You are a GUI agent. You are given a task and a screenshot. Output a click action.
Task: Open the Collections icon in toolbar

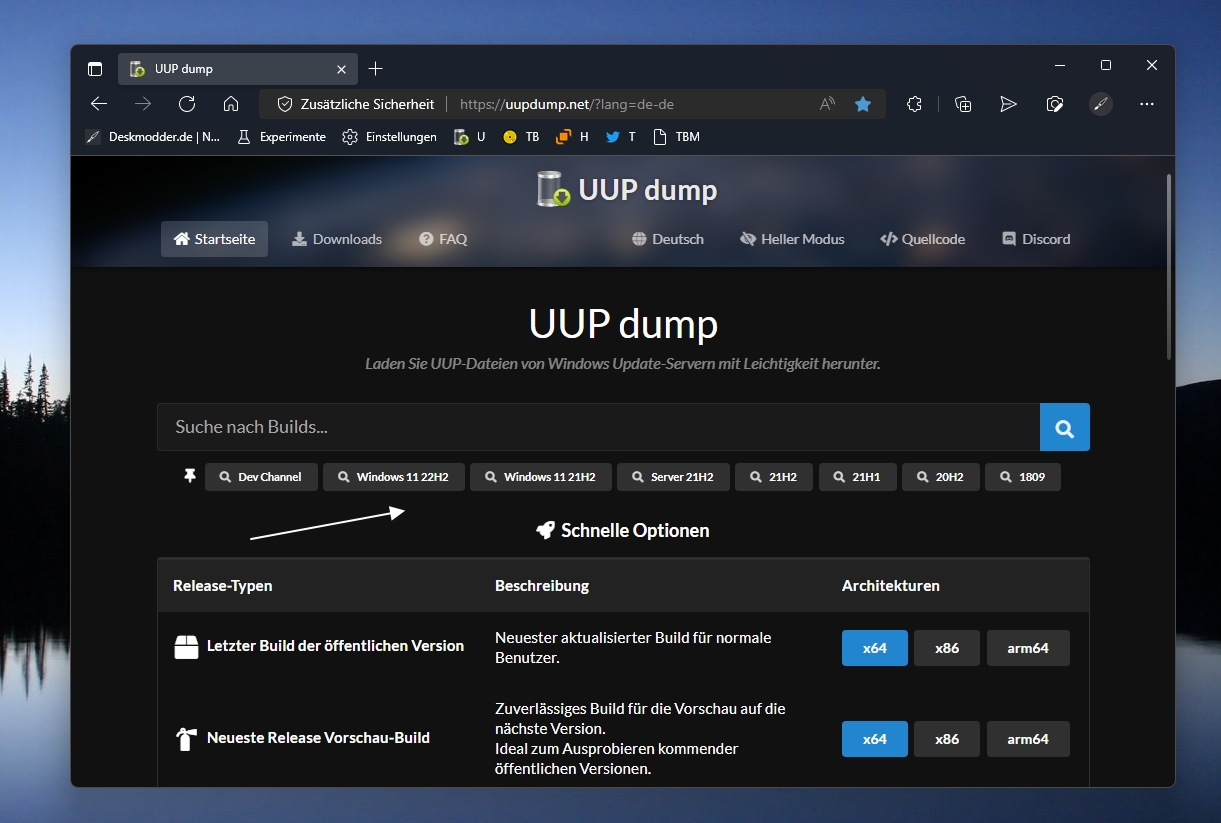[x=963, y=104]
